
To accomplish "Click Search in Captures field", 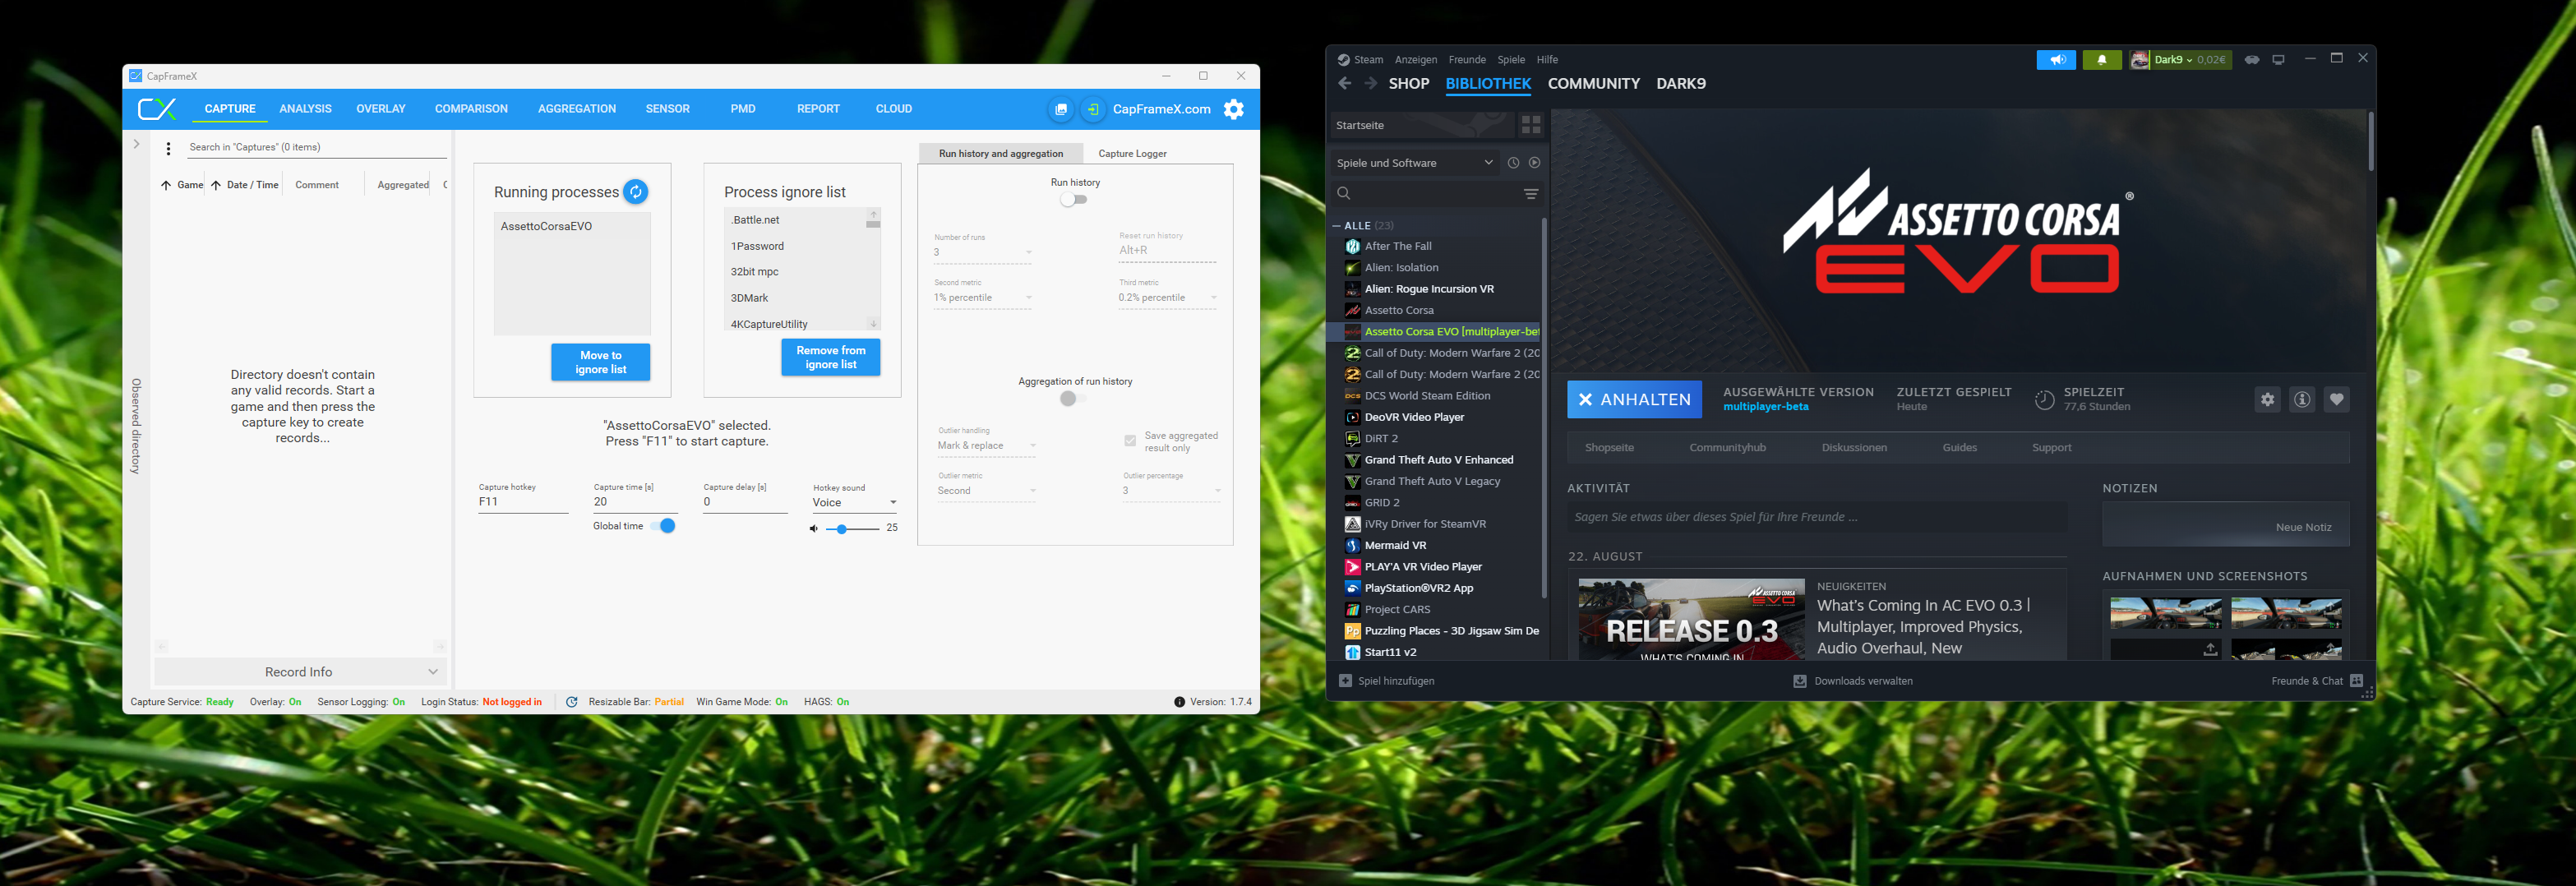I will coord(317,147).
